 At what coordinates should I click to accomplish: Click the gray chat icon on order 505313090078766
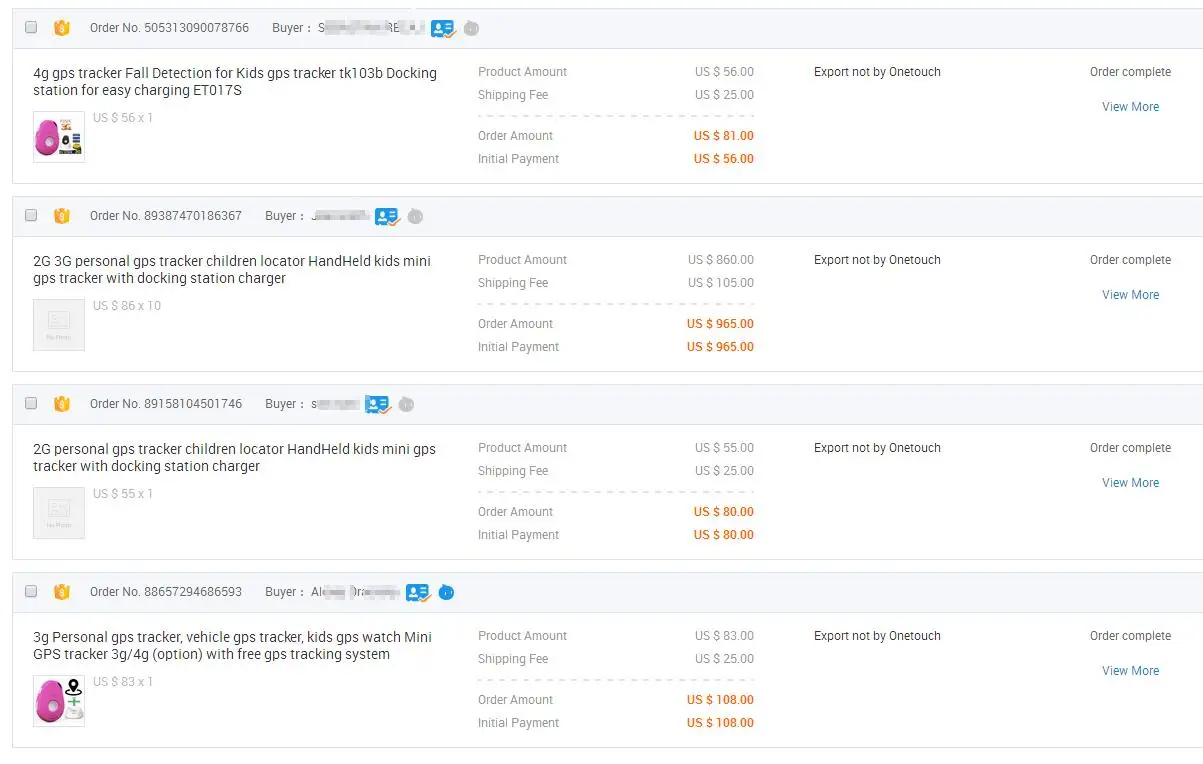(471, 29)
